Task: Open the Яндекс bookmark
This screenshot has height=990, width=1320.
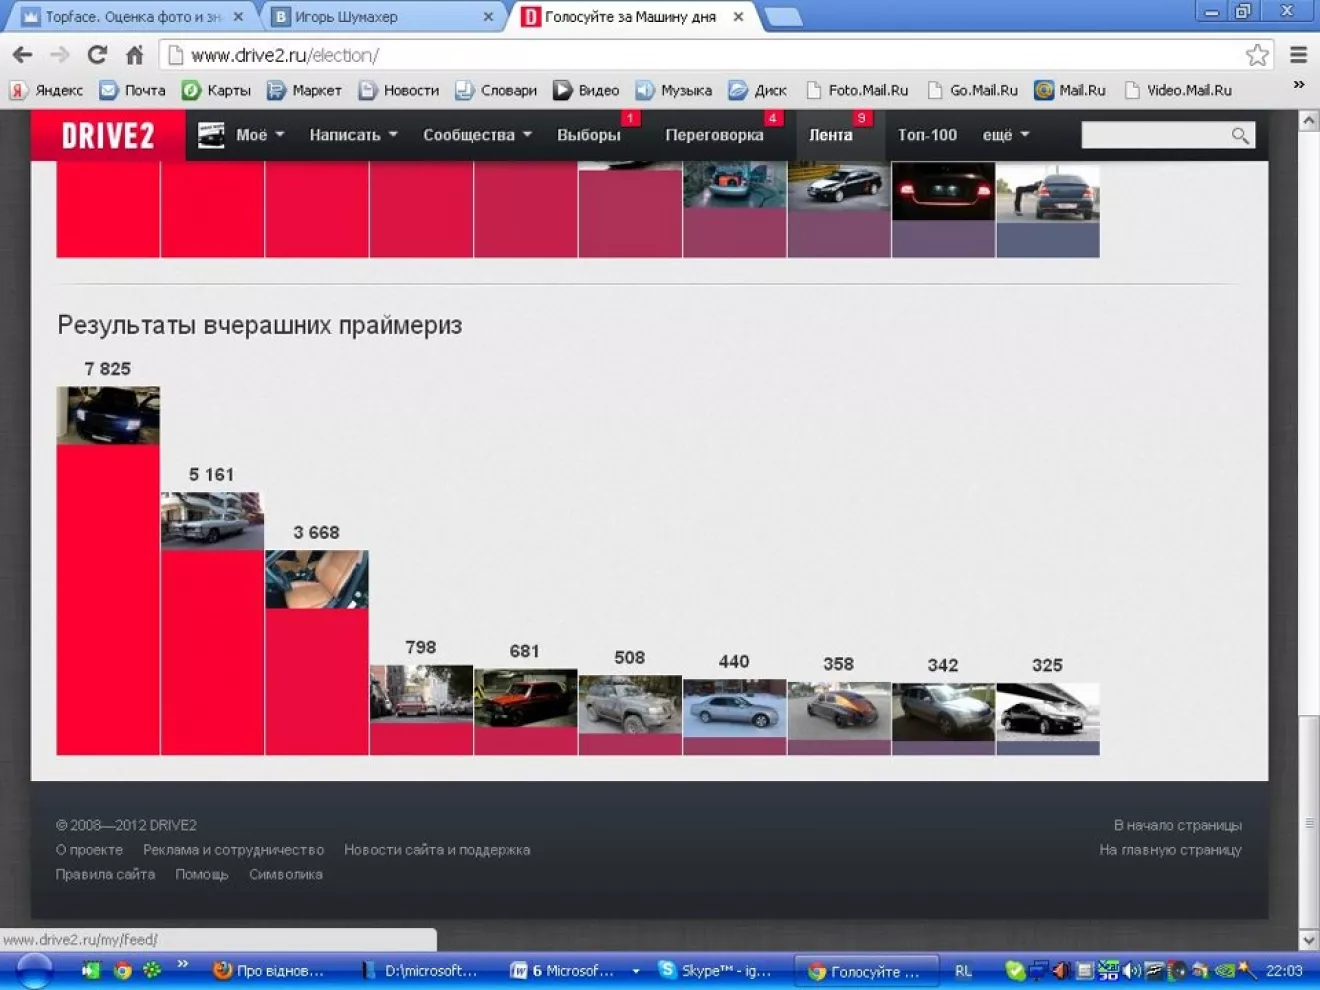Action: (x=47, y=90)
